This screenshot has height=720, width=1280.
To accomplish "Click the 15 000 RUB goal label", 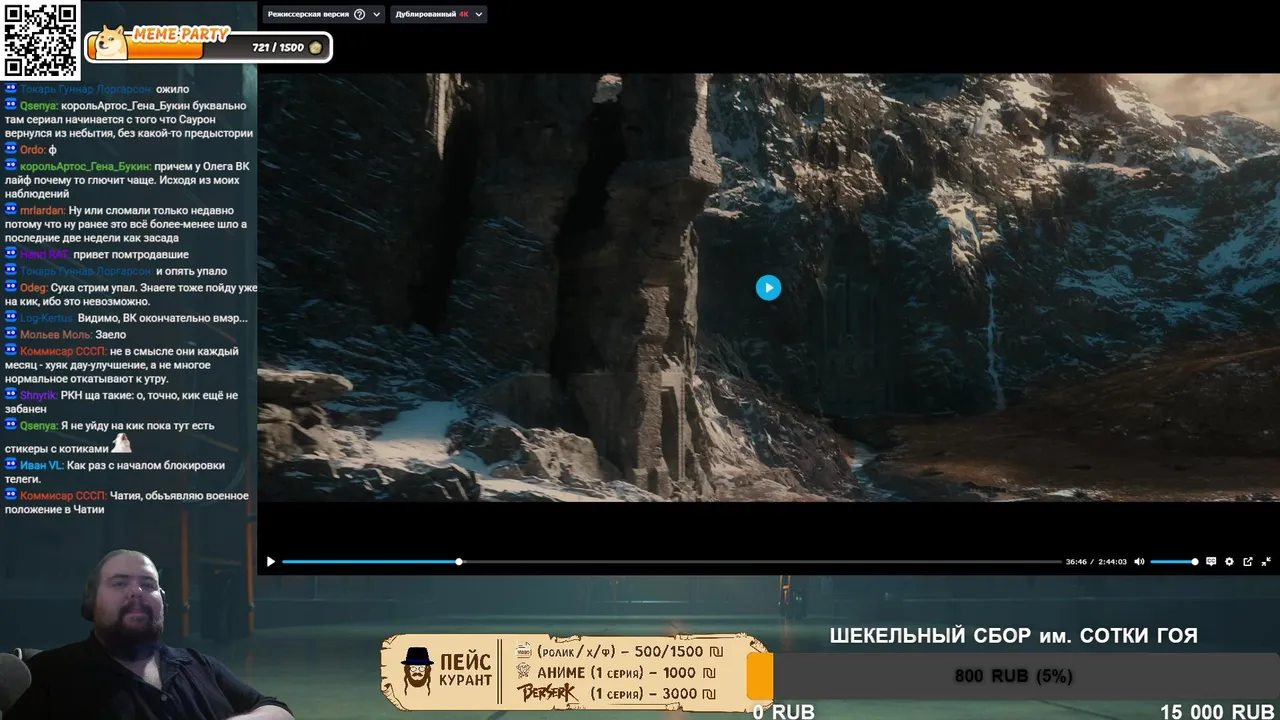I will (x=1217, y=712).
